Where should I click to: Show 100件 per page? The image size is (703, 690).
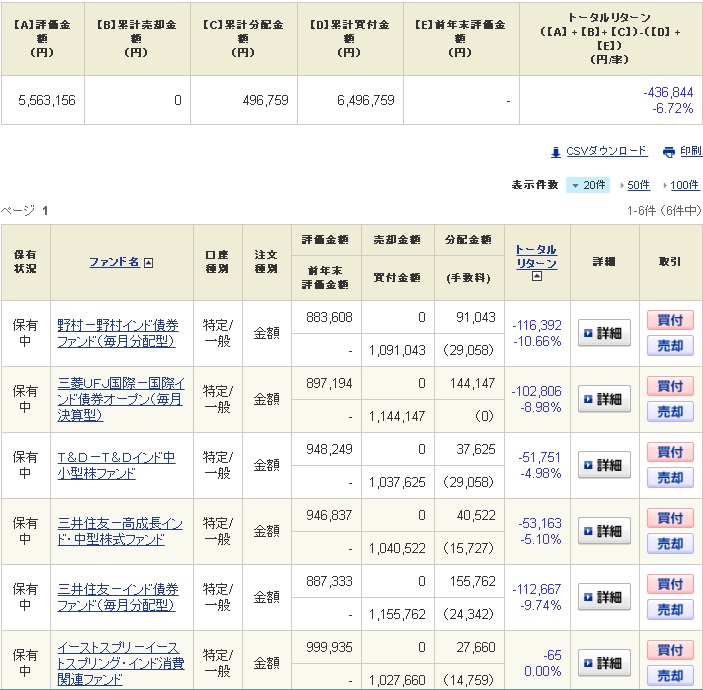[x=684, y=185]
